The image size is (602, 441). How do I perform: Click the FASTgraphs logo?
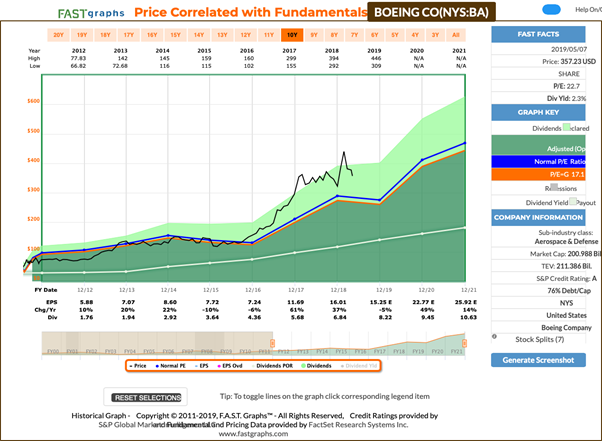click(x=91, y=13)
